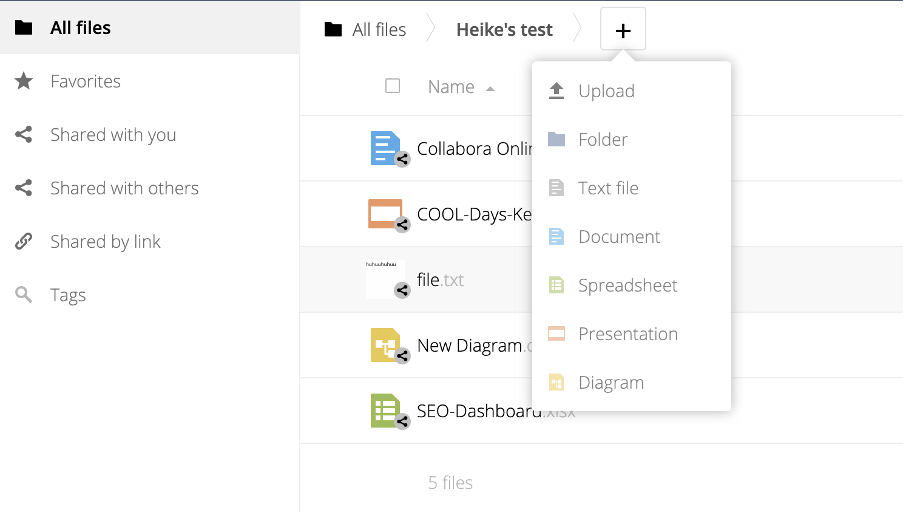Sort files using the Name column arrow
This screenshot has height=512, width=904.
(x=490, y=88)
